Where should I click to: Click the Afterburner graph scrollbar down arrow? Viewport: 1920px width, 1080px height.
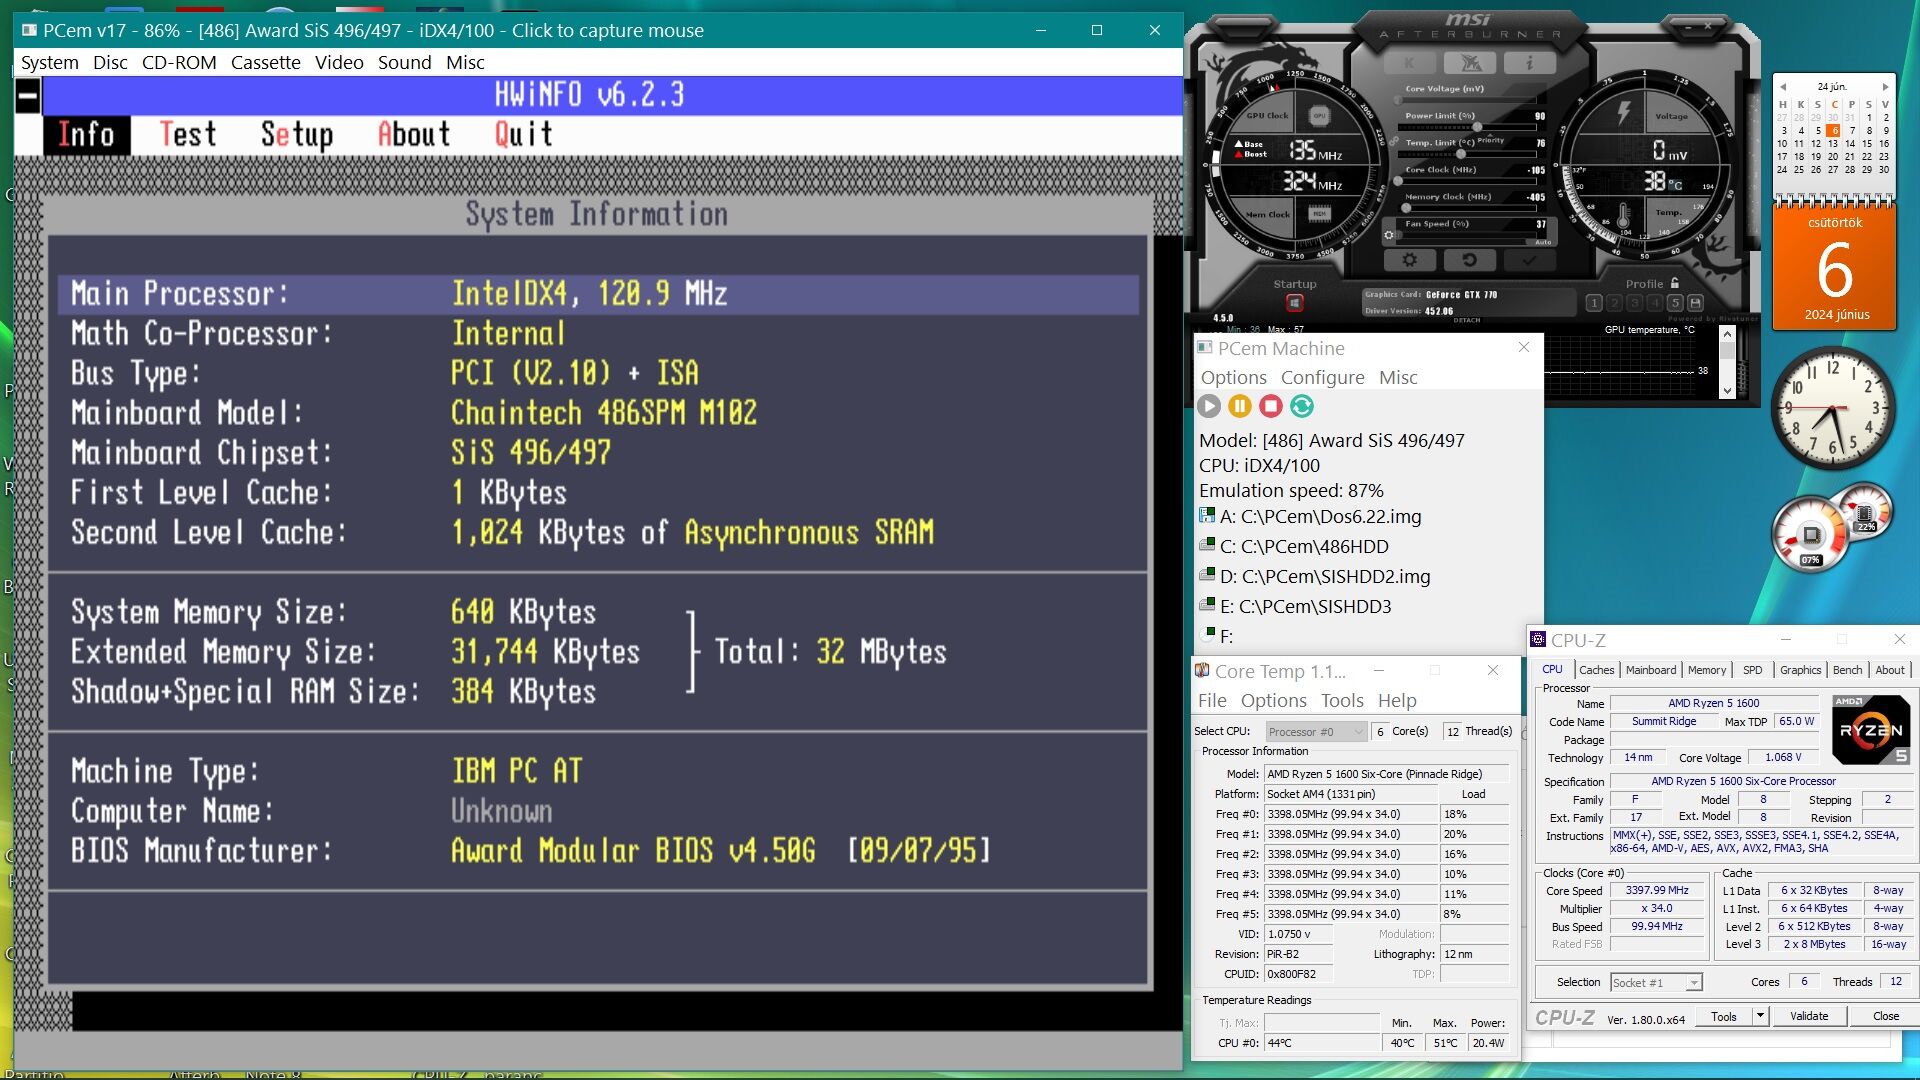click(1727, 391)
